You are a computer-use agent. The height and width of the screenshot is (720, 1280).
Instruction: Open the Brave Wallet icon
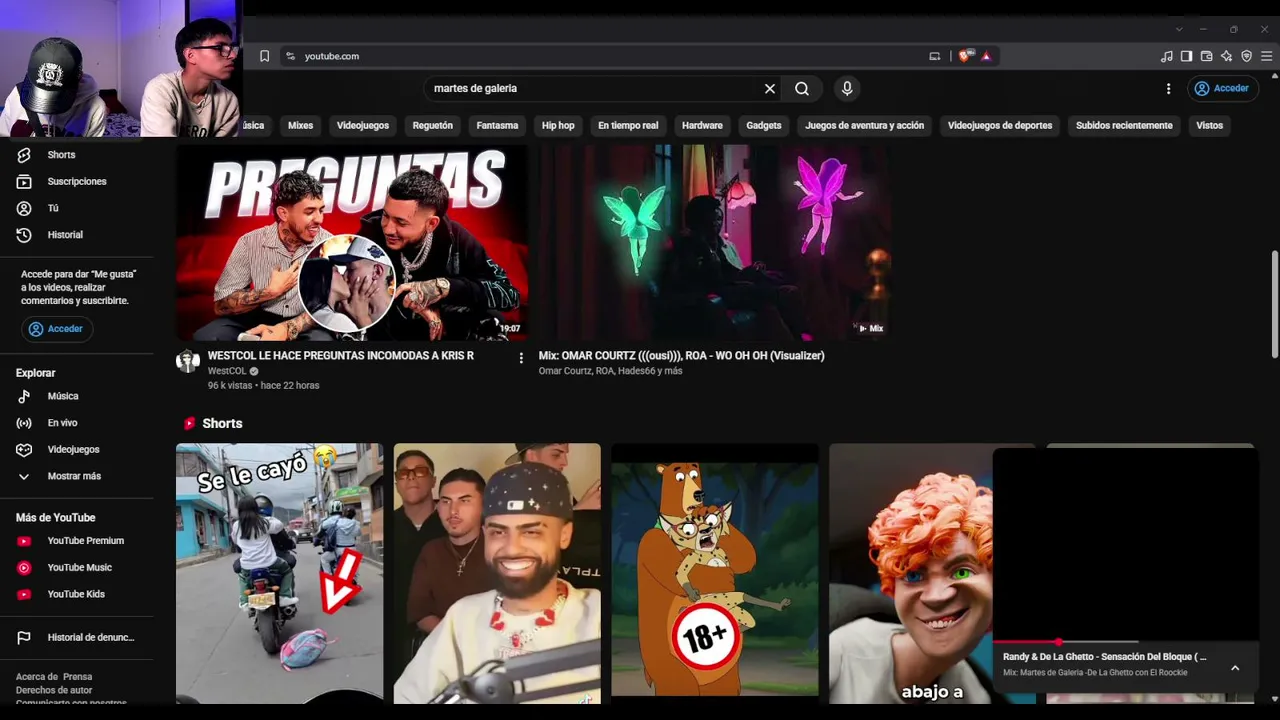coord(1206,56)
